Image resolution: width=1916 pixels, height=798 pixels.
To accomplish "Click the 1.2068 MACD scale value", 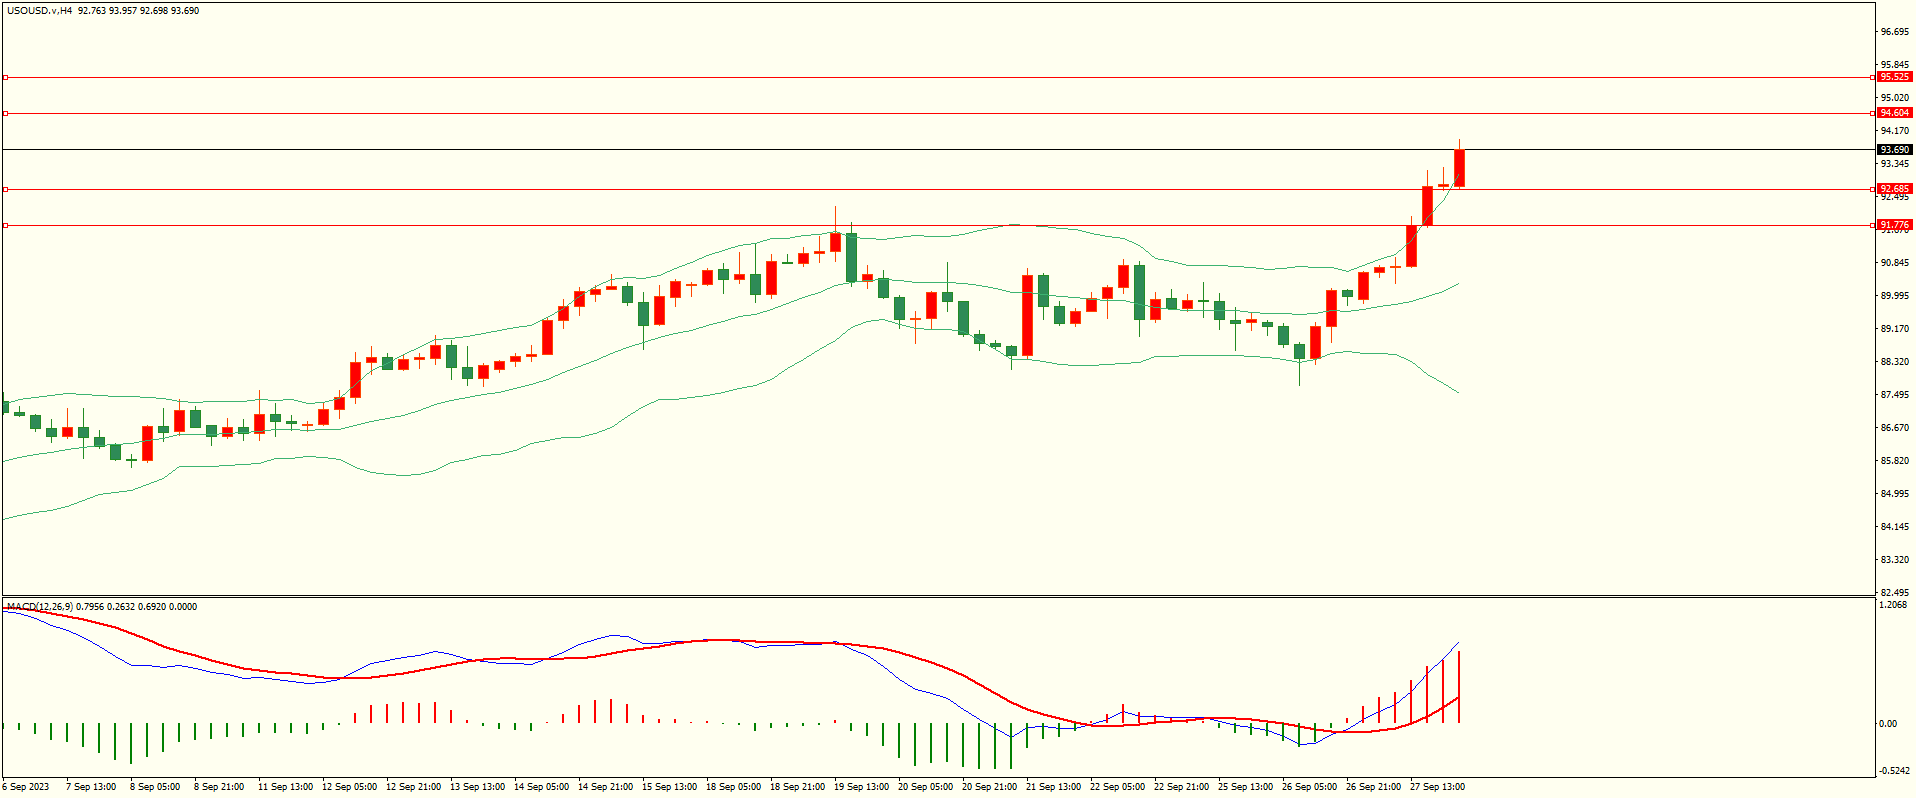I will pos(1894,605).
